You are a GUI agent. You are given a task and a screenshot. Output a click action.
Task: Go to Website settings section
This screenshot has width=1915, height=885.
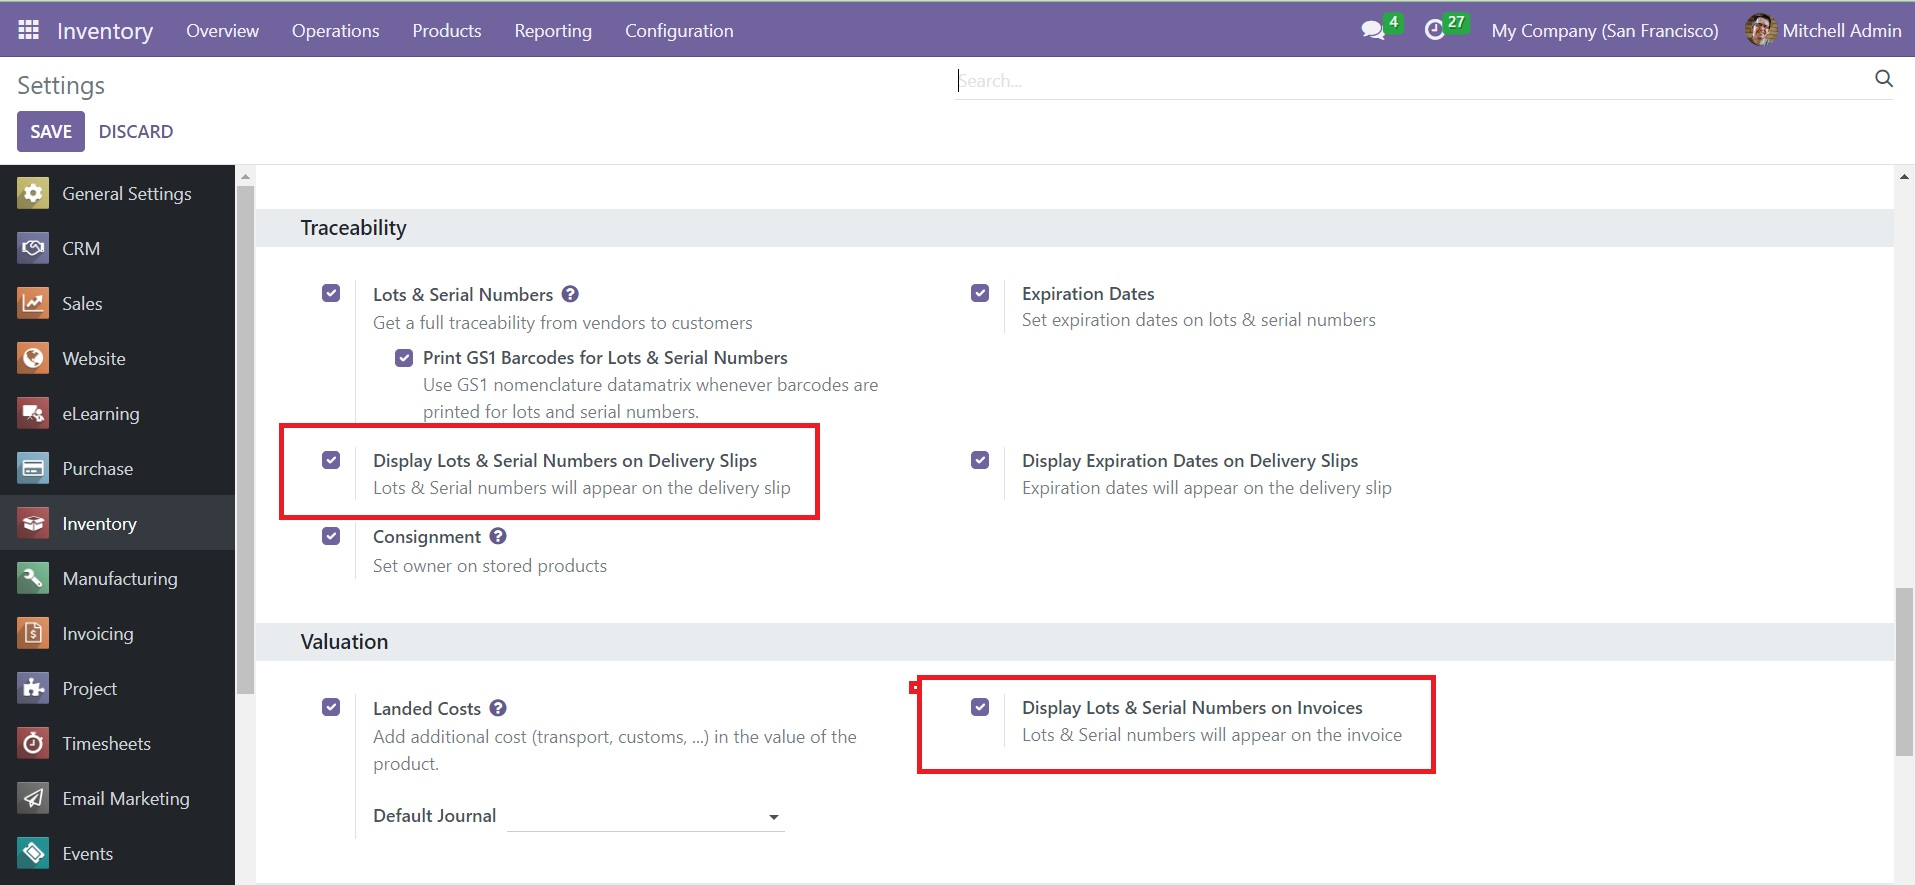coord(118,358)
